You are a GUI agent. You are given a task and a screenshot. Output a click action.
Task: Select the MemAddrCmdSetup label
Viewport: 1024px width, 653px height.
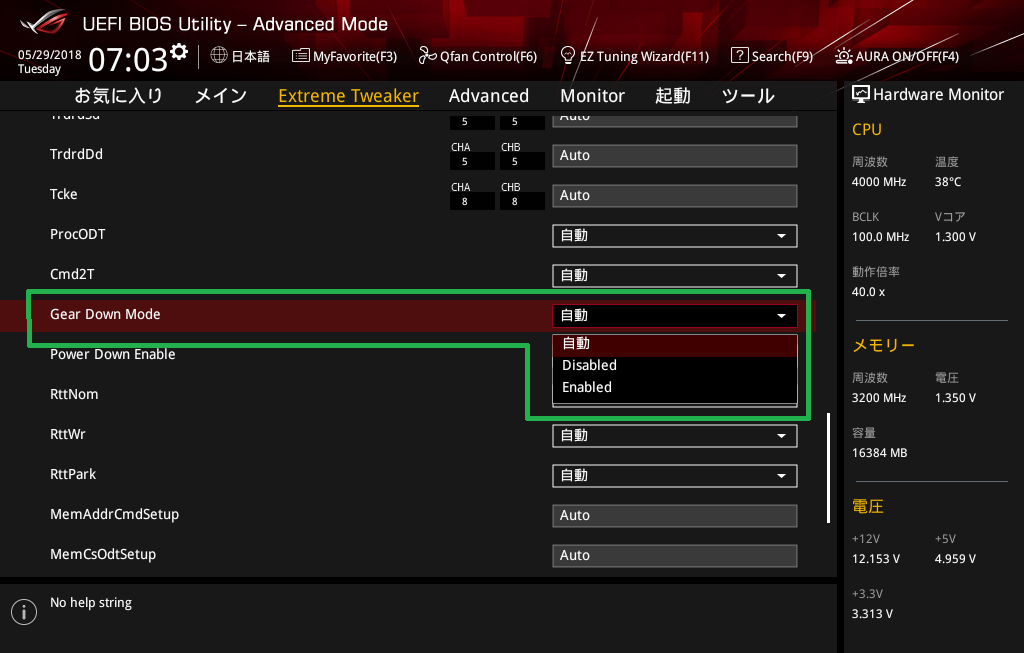click(114, 515)
